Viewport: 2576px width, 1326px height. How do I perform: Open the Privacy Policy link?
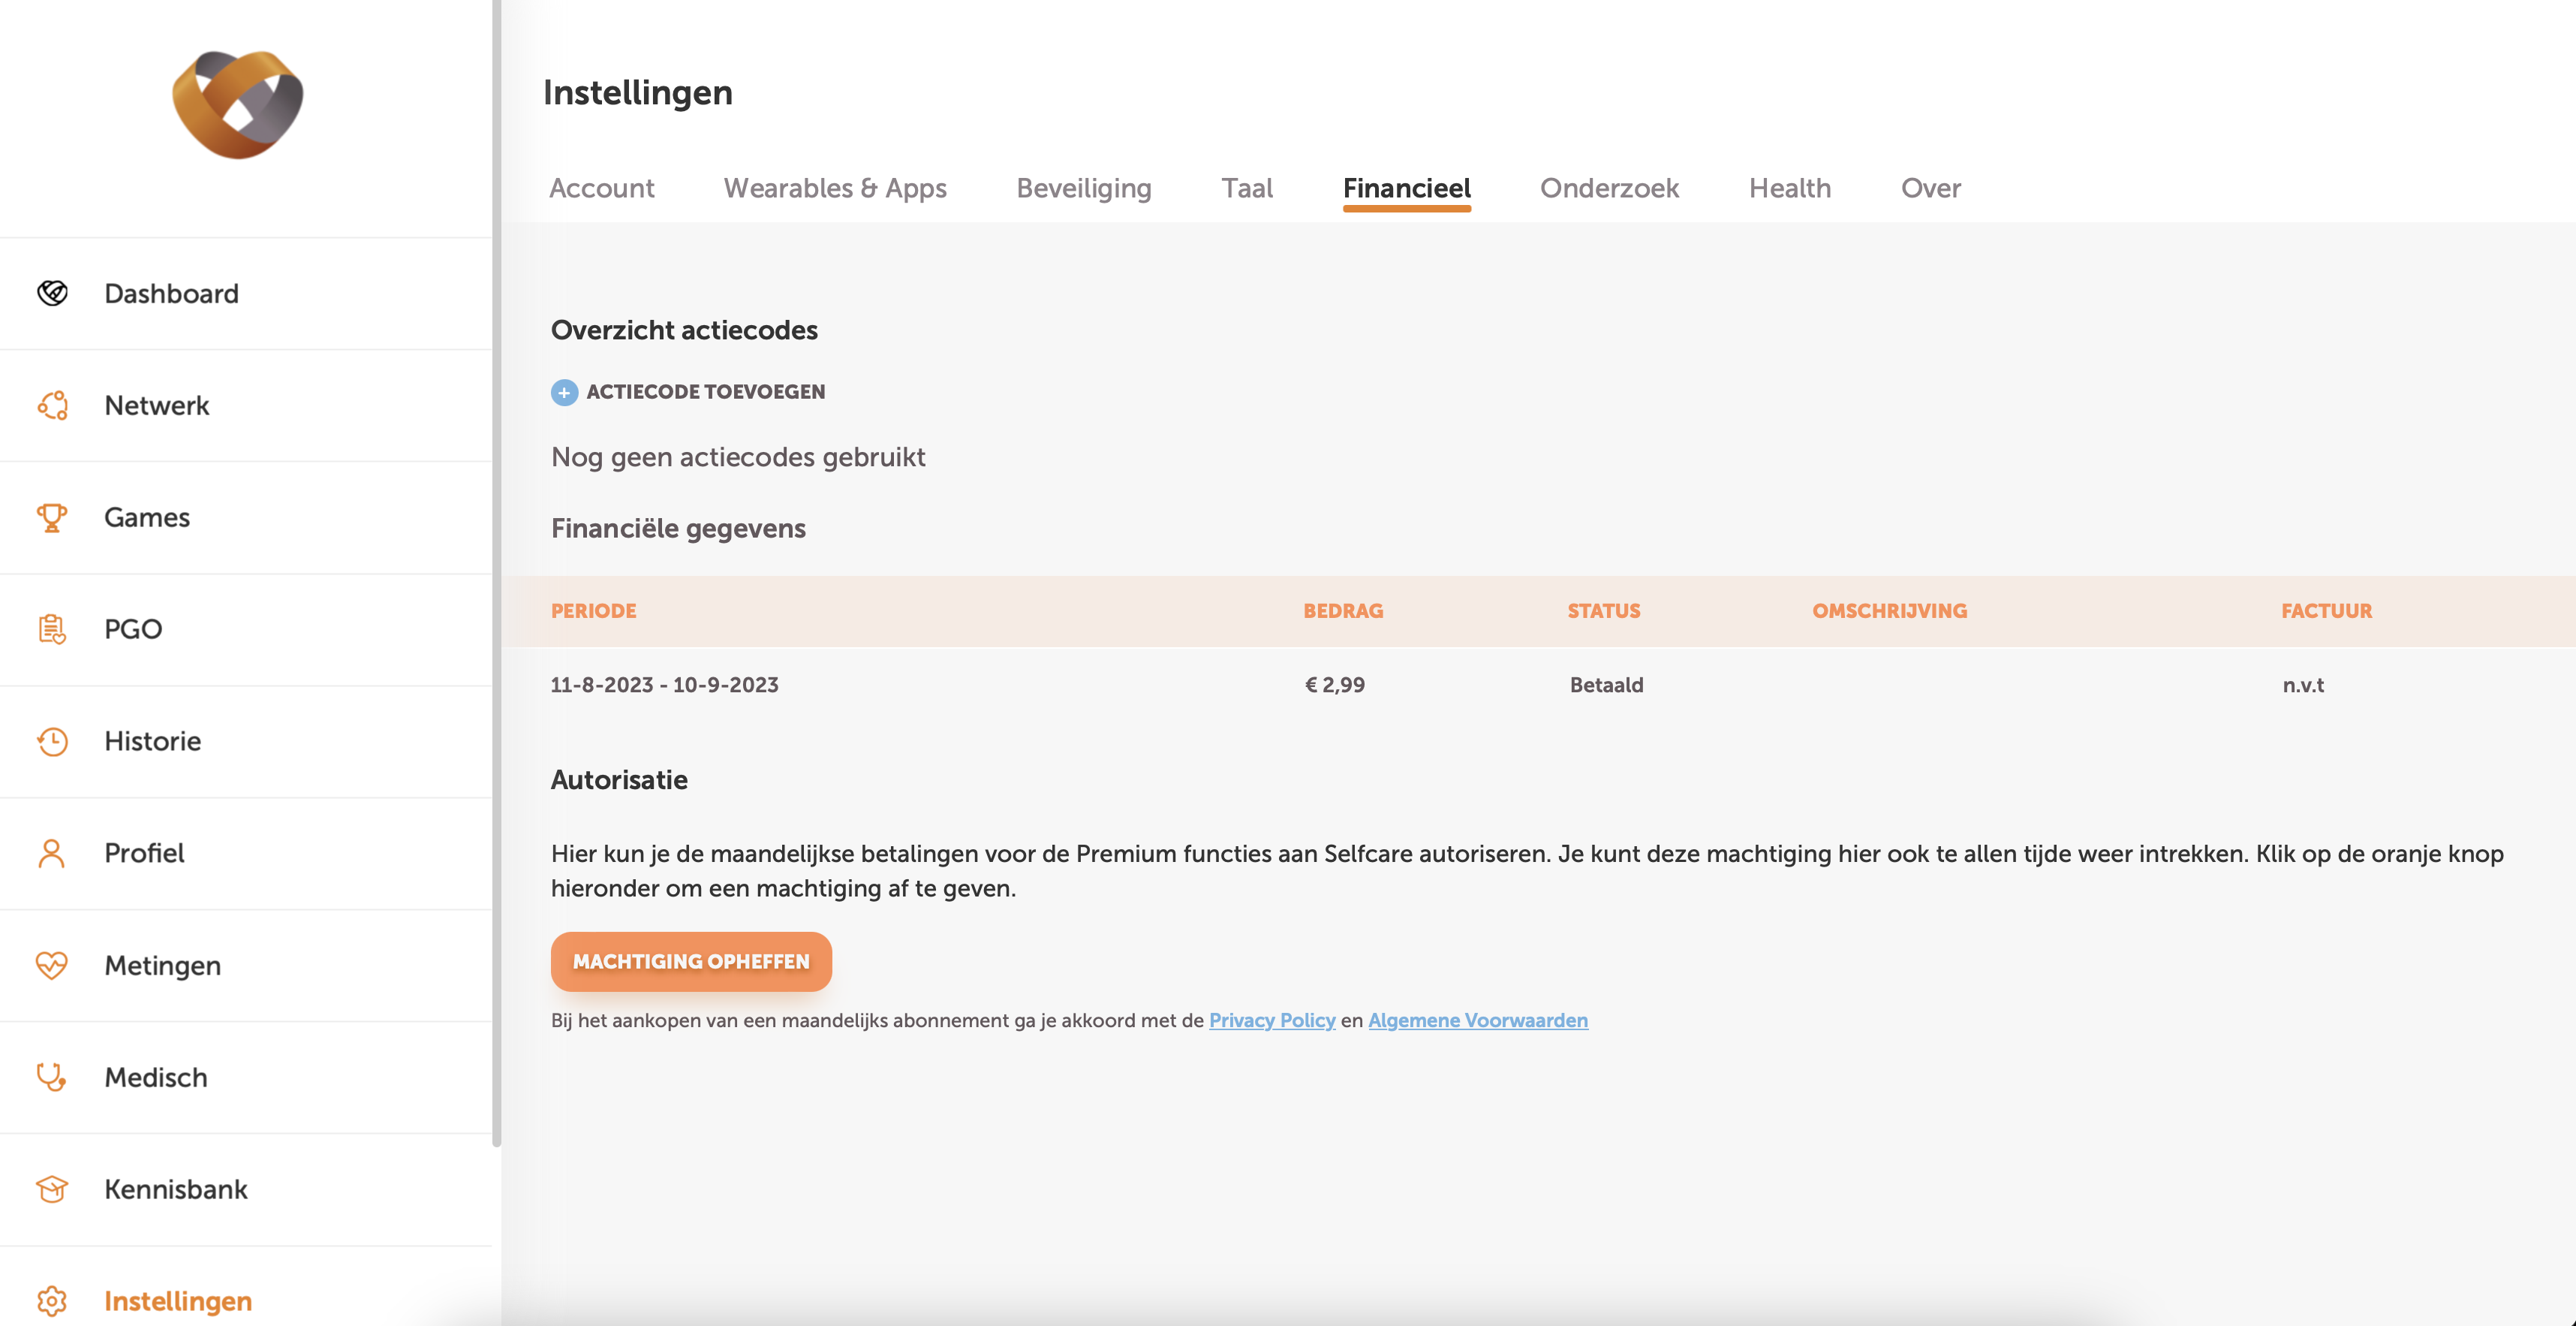click(x=1272, y=1020)
